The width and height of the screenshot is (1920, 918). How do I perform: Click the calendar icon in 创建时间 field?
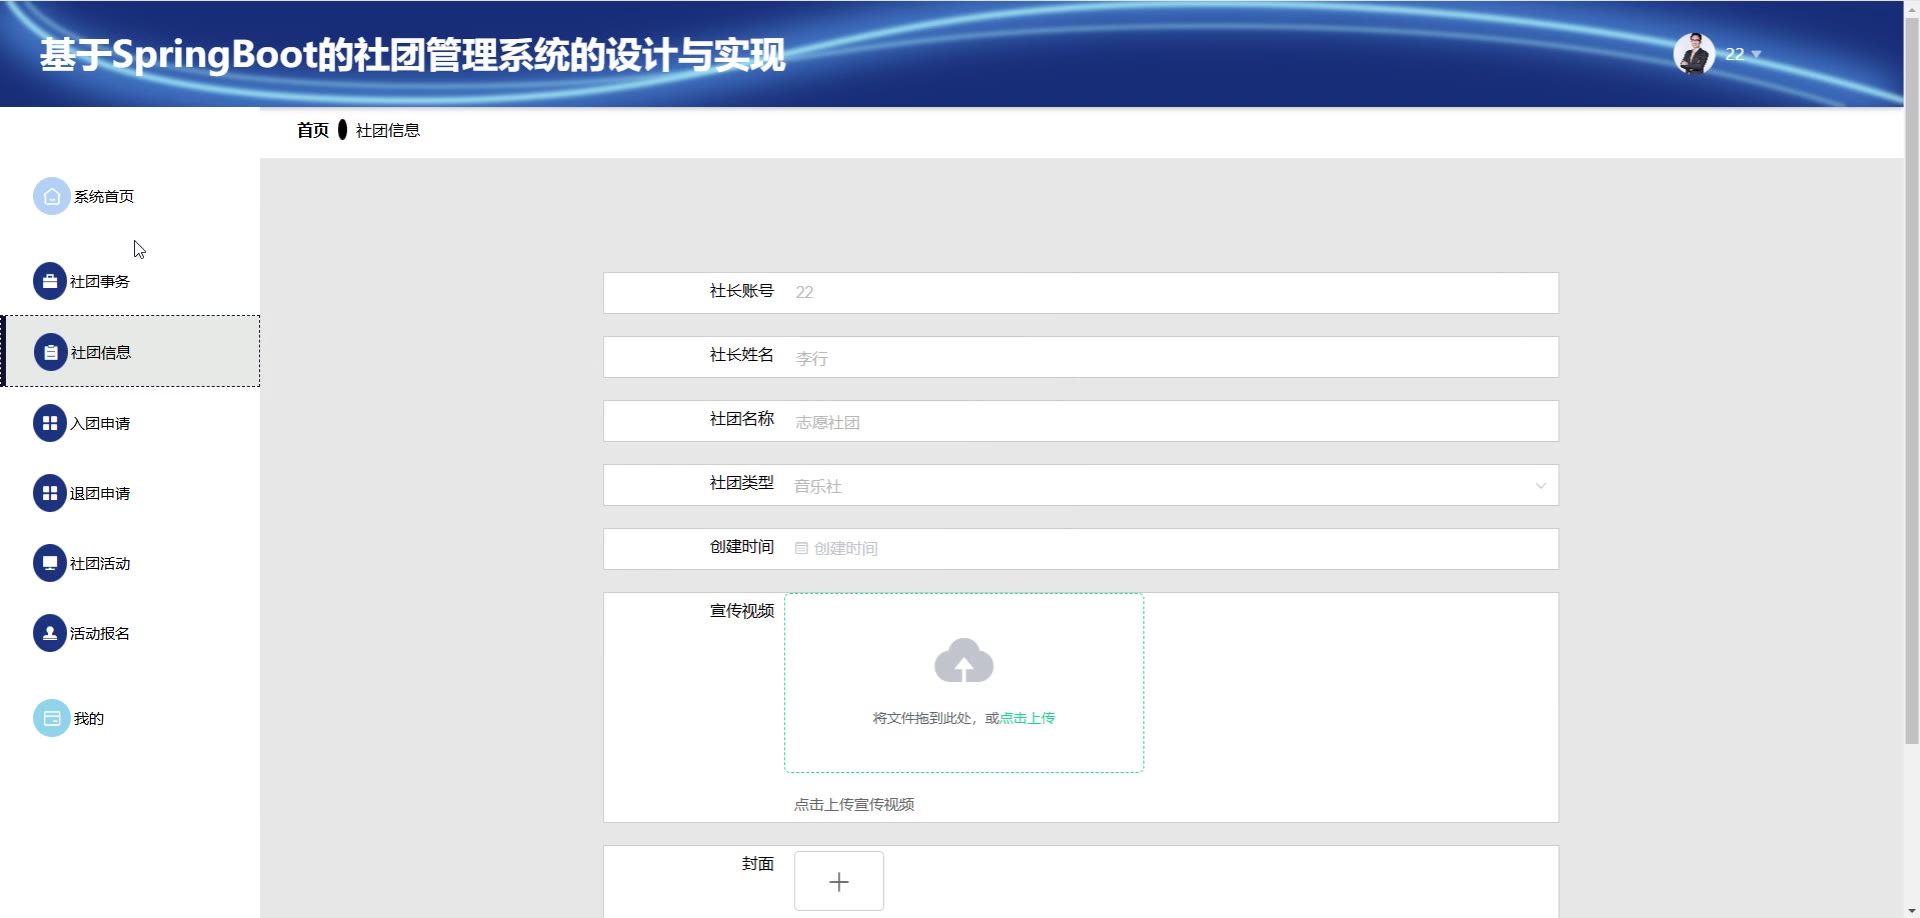pos(801,548)
